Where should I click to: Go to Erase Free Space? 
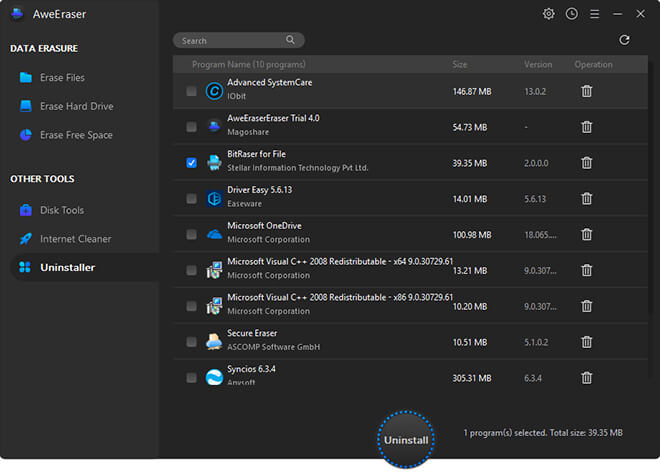[x=76, y=135]
